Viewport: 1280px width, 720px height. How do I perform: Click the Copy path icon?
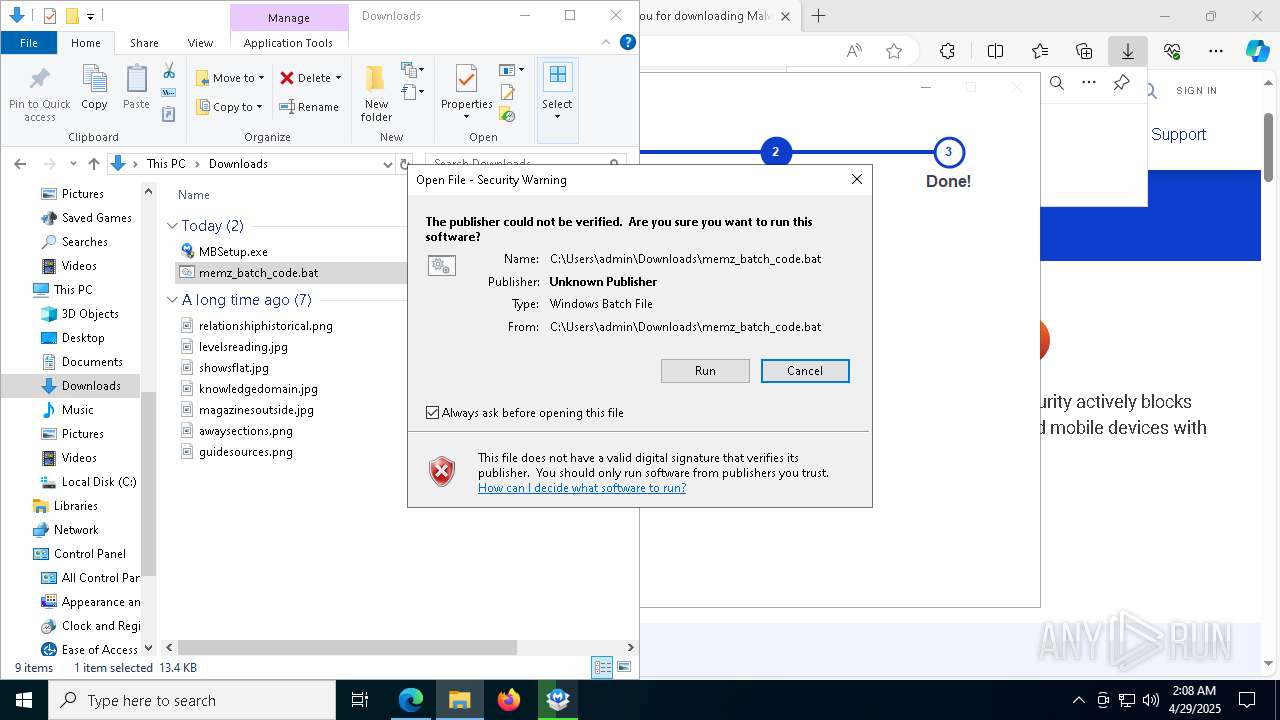click(169, 93)
